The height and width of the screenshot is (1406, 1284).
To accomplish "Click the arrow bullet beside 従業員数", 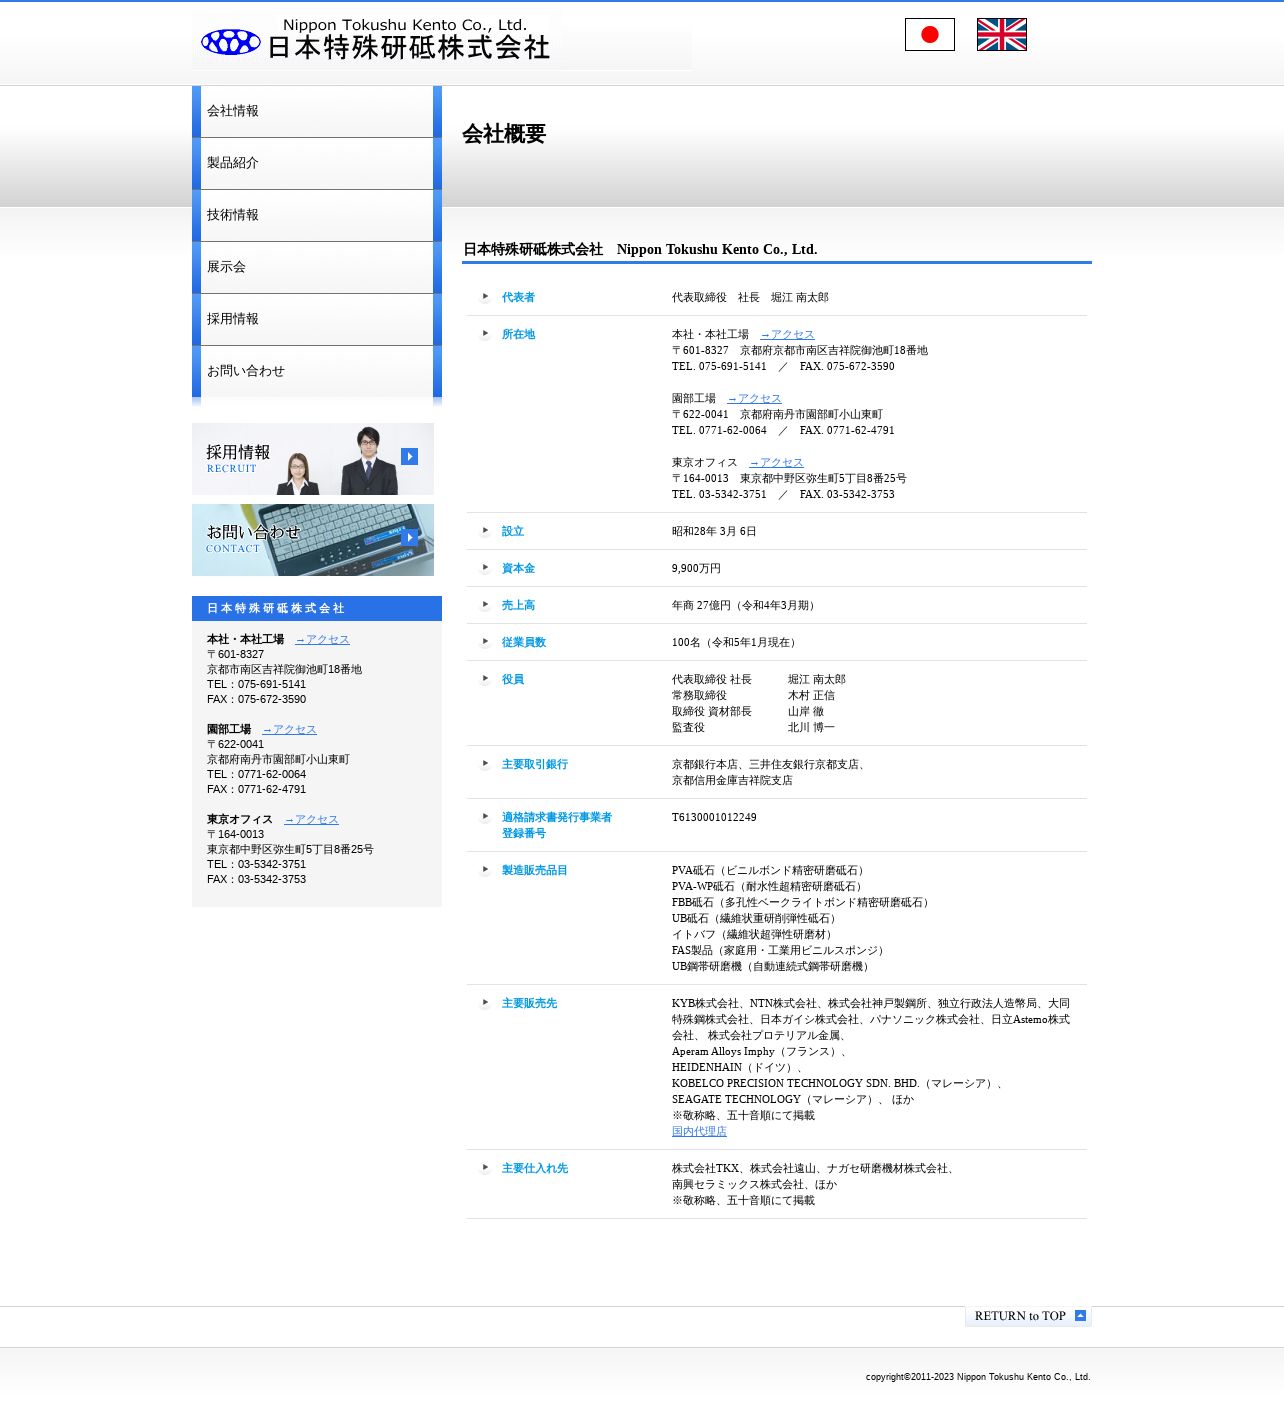I will 485,642.
